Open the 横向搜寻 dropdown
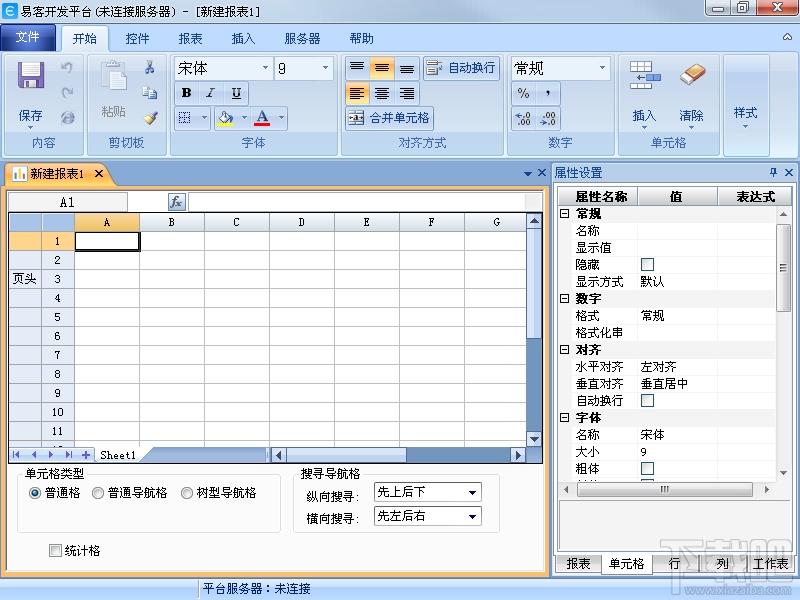This screenshot has height=600, width=800. click(x=472, y=516)
